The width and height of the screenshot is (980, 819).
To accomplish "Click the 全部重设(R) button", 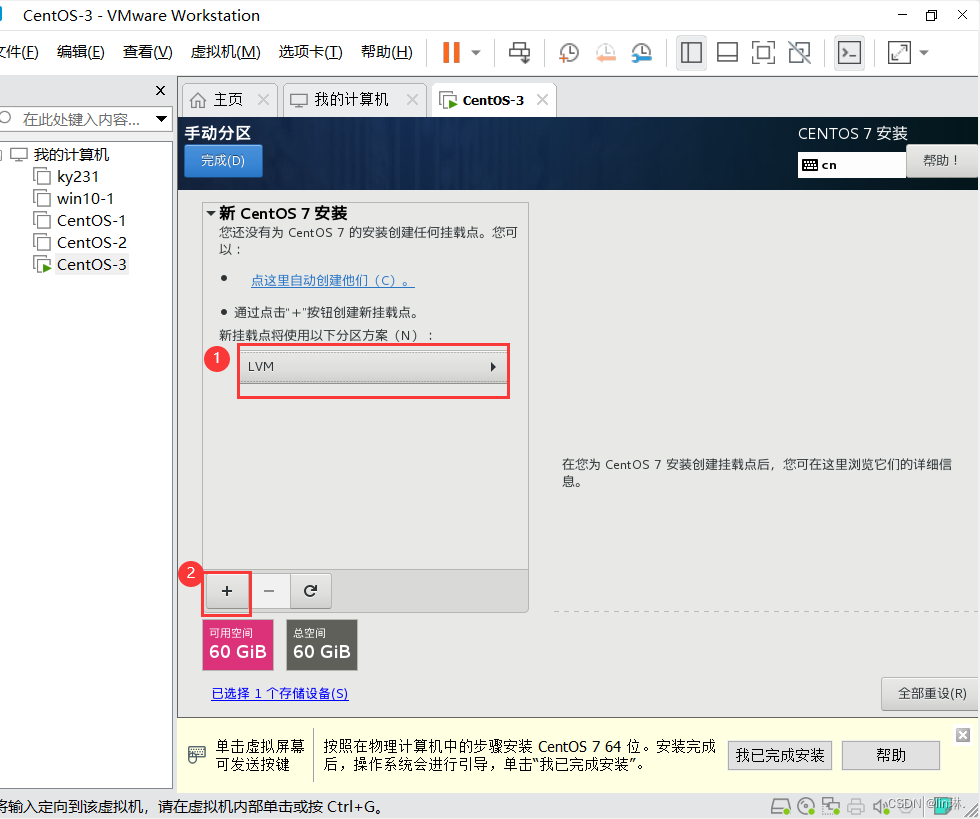I will point(931,693).
